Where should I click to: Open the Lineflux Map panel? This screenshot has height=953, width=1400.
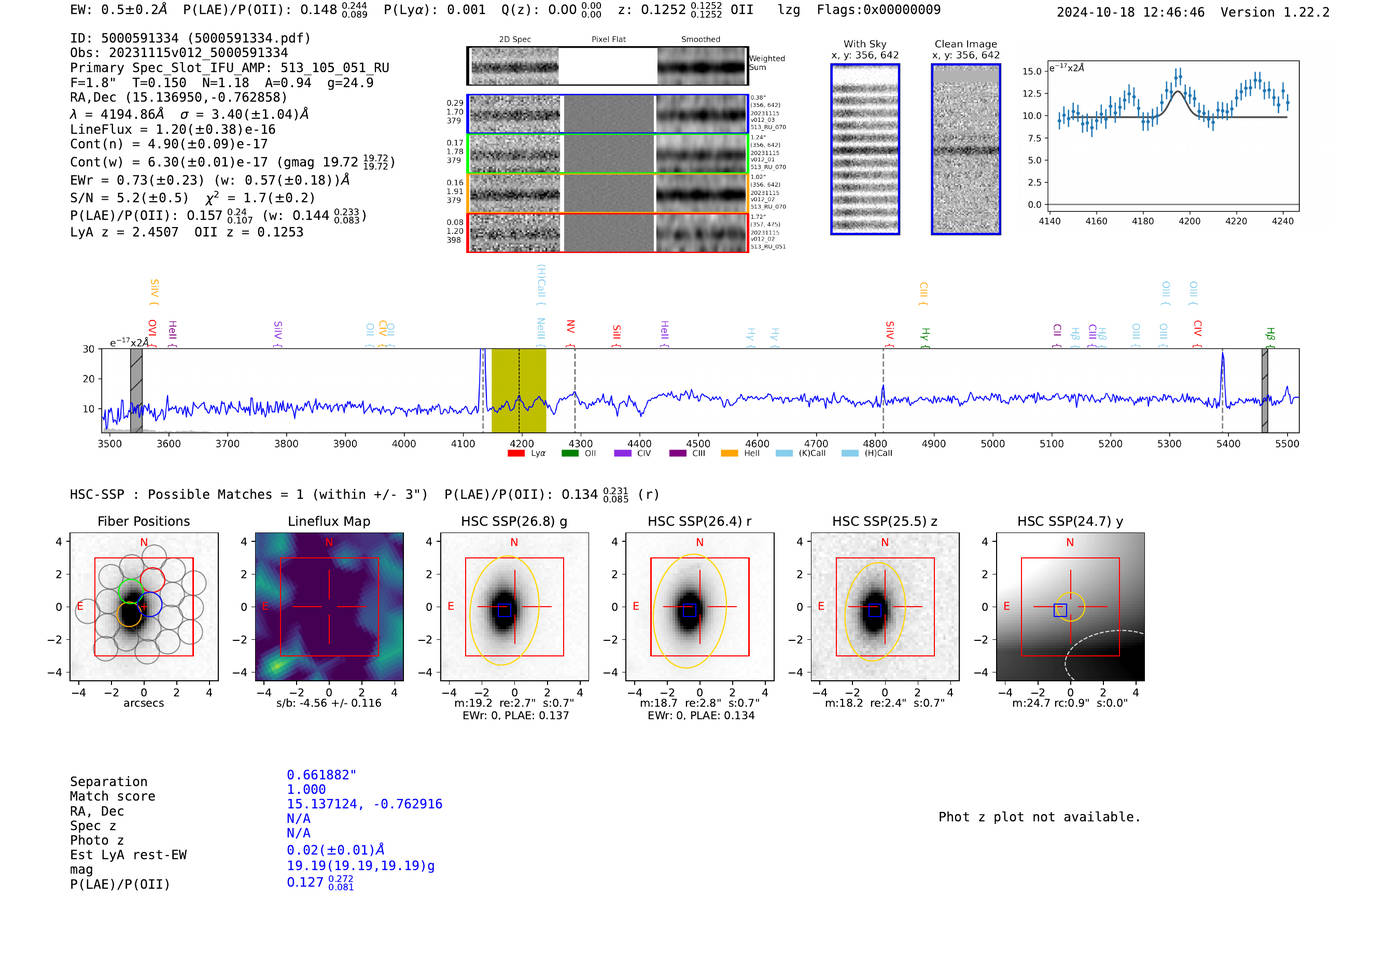(x=329, y=607)
